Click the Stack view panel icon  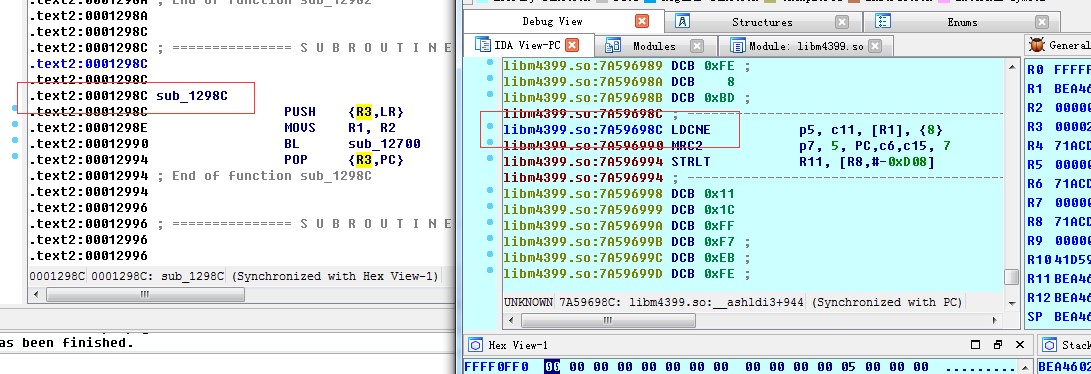1049,345
